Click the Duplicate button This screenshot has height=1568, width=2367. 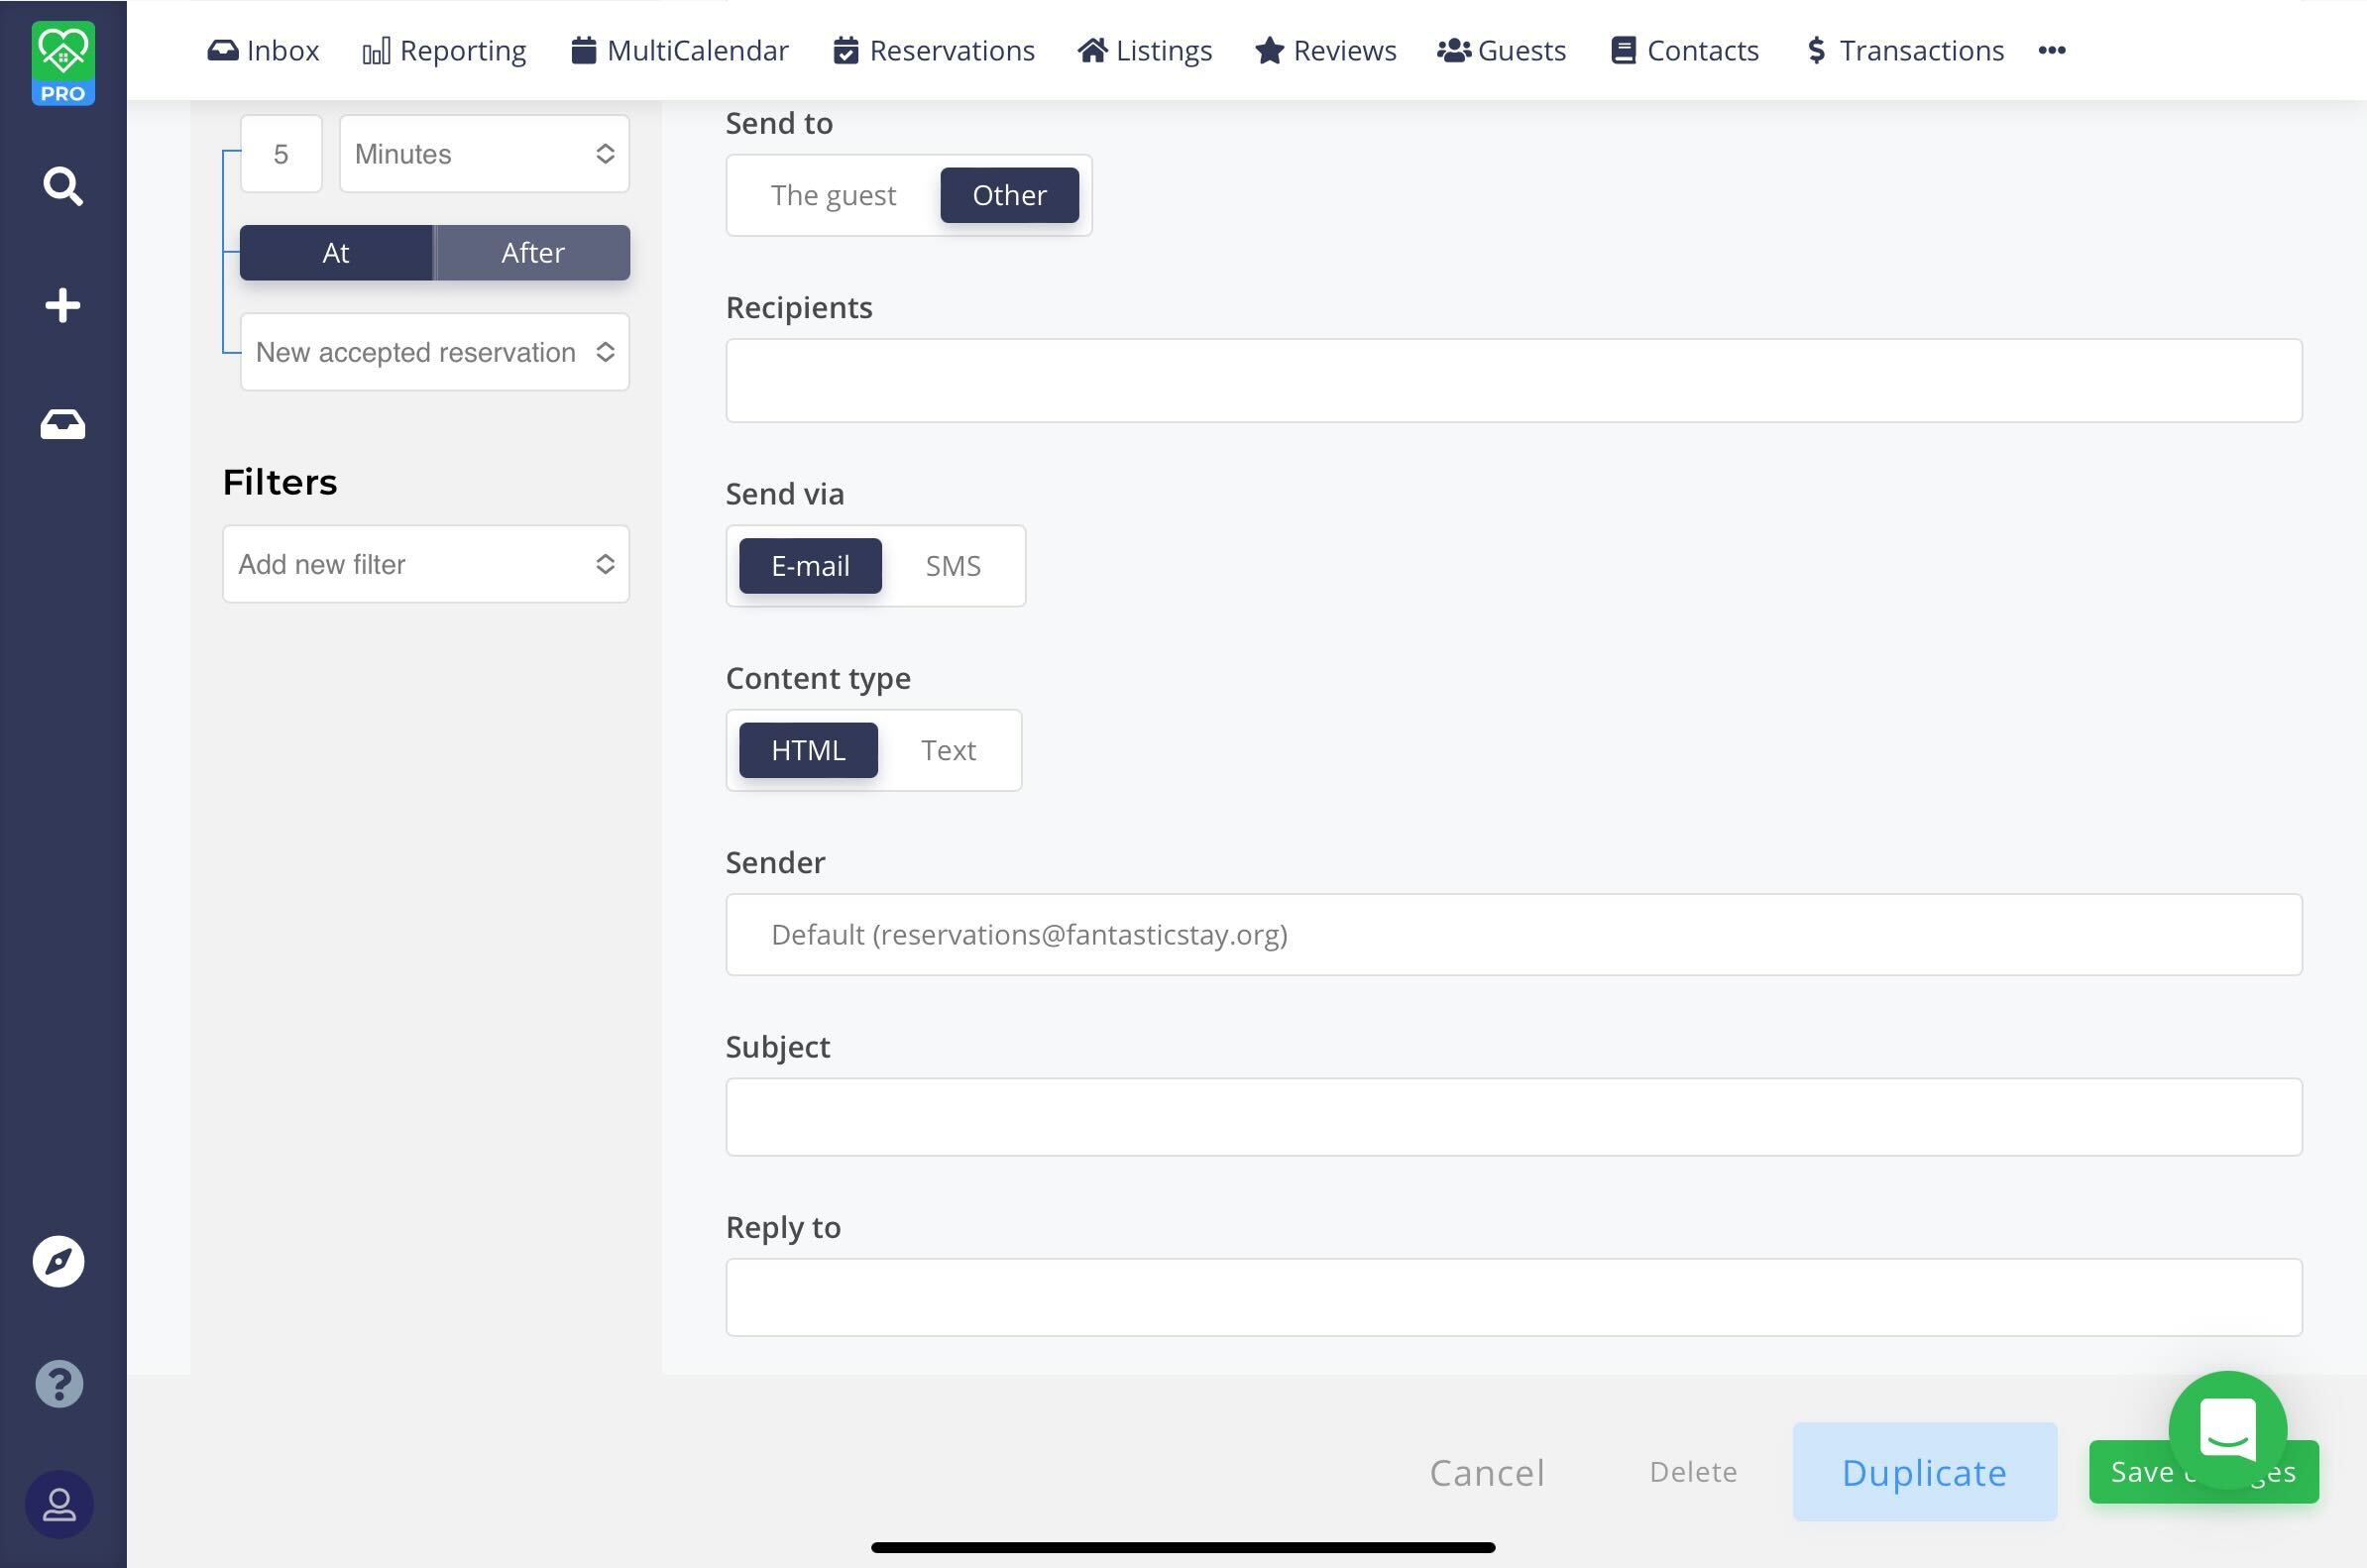1923,1472
